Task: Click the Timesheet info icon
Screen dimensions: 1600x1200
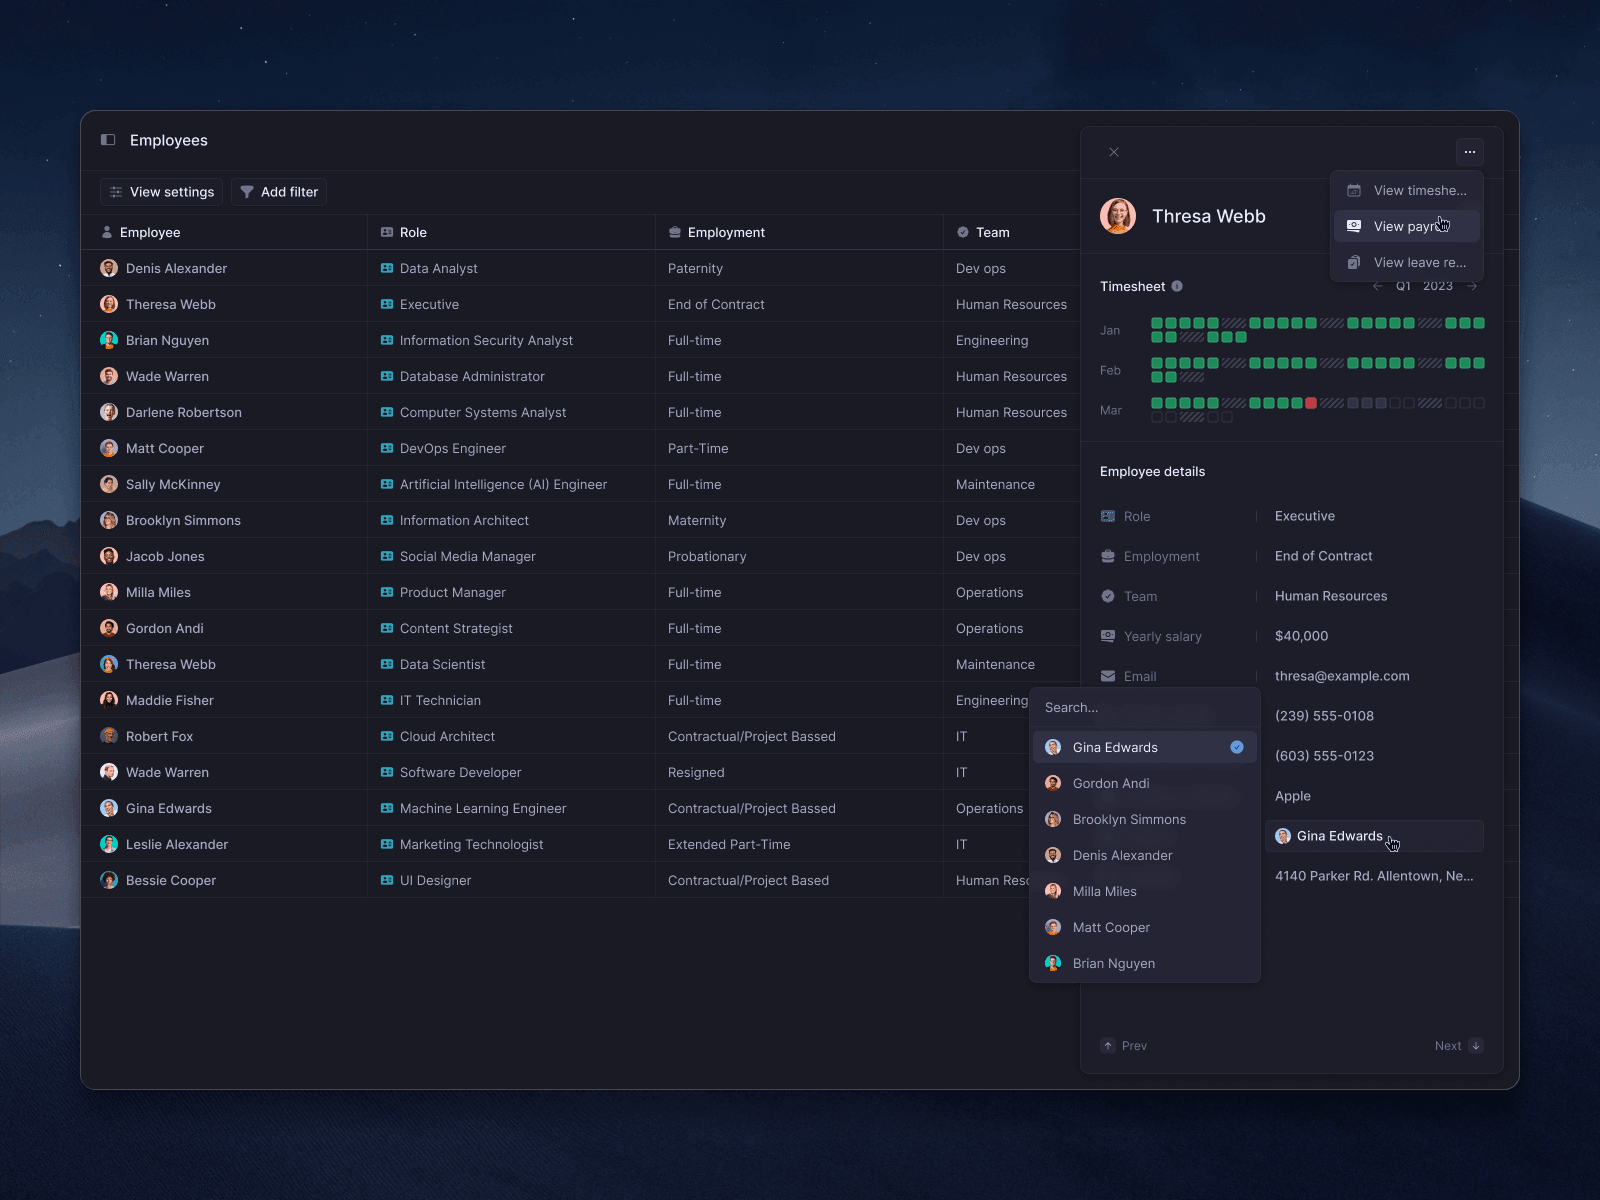Action: (1177, 286)
